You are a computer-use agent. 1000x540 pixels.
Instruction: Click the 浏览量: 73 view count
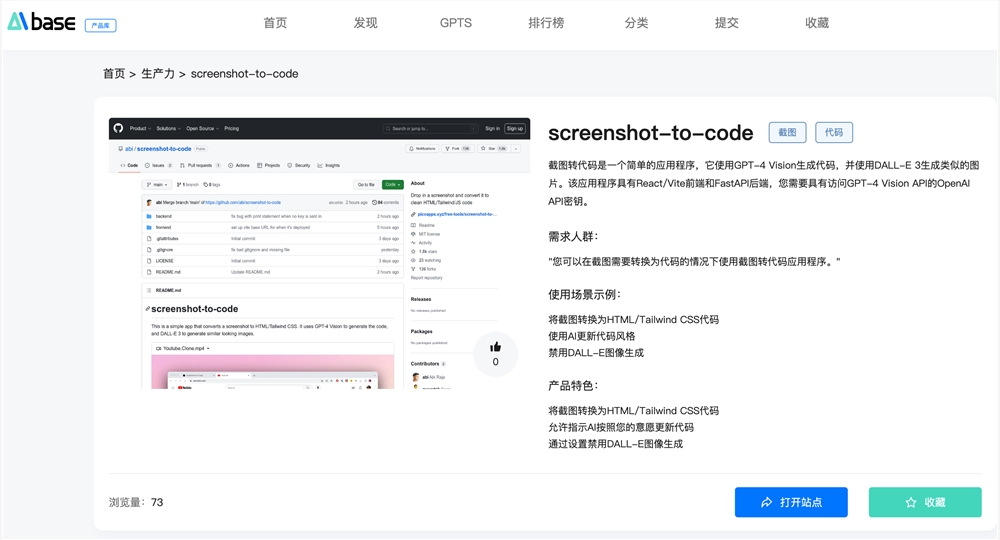[136, 502]
